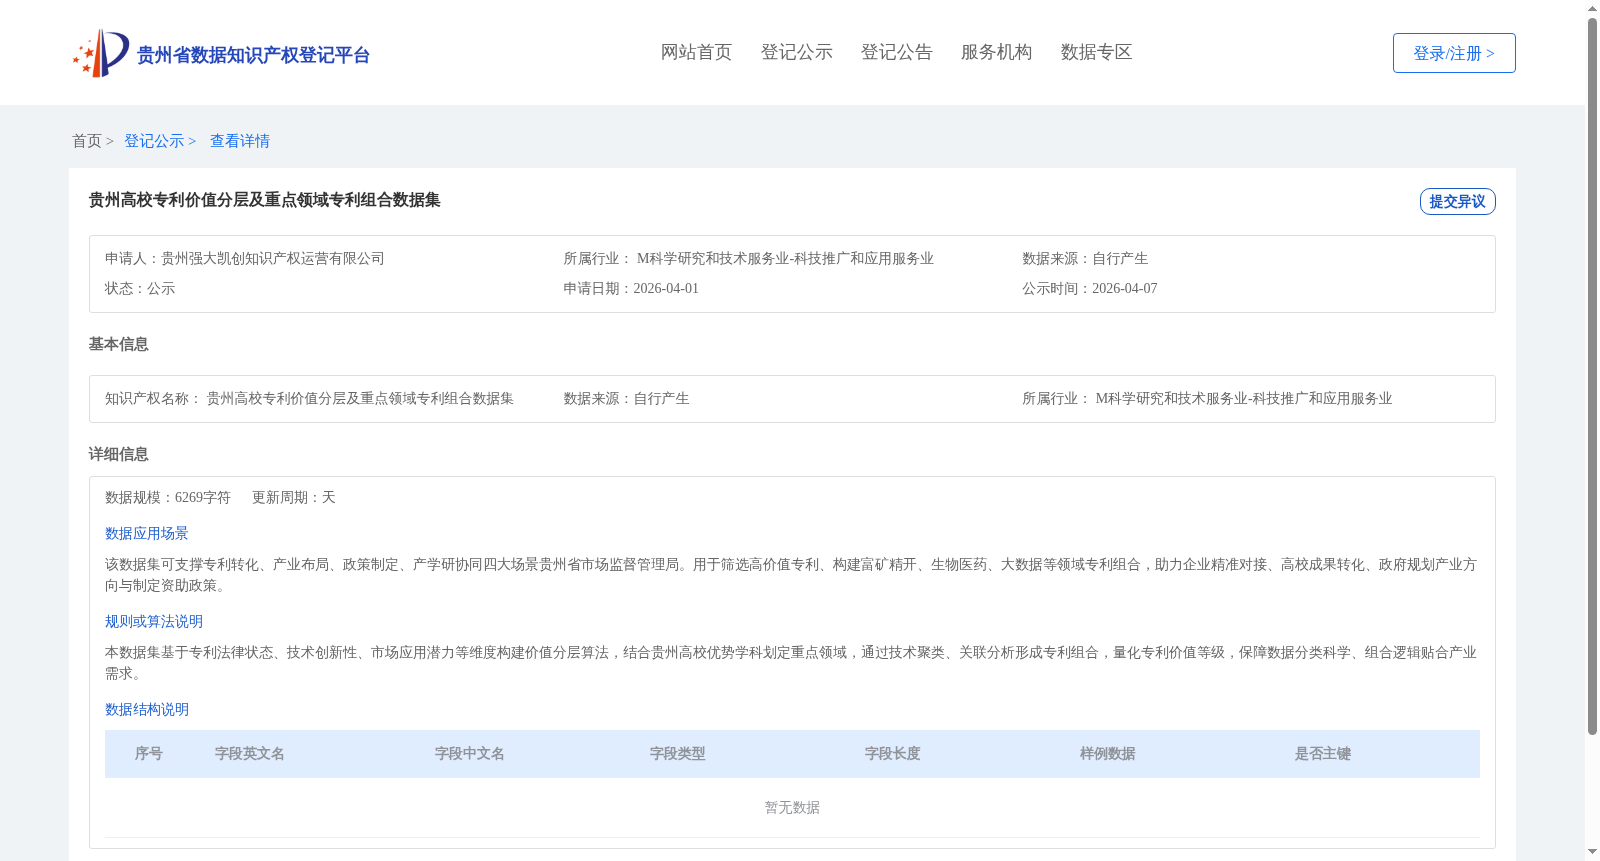The height and width of the screenshot is (861, 1600).
Task: Click the applicant text 贵州强大凯创知识产权运营有限公司
Action: pos(273,258)
